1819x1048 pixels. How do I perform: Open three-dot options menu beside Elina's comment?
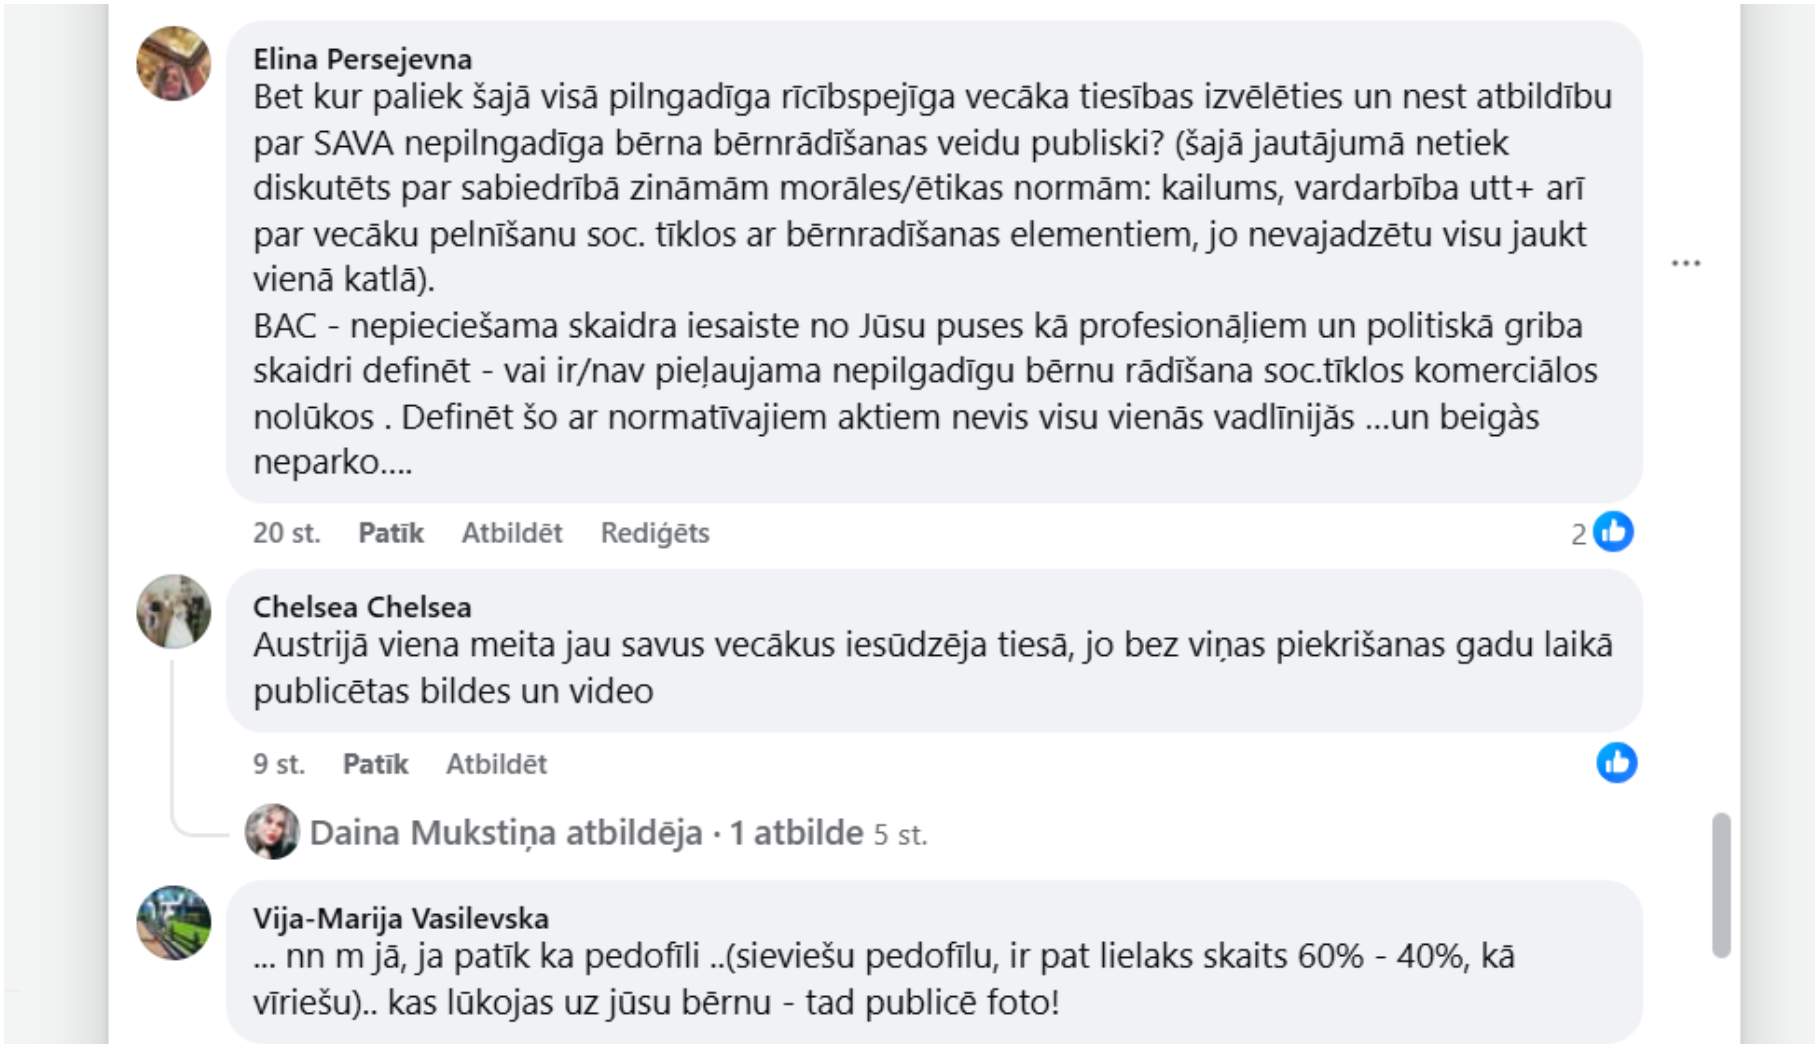[1685, 263]
